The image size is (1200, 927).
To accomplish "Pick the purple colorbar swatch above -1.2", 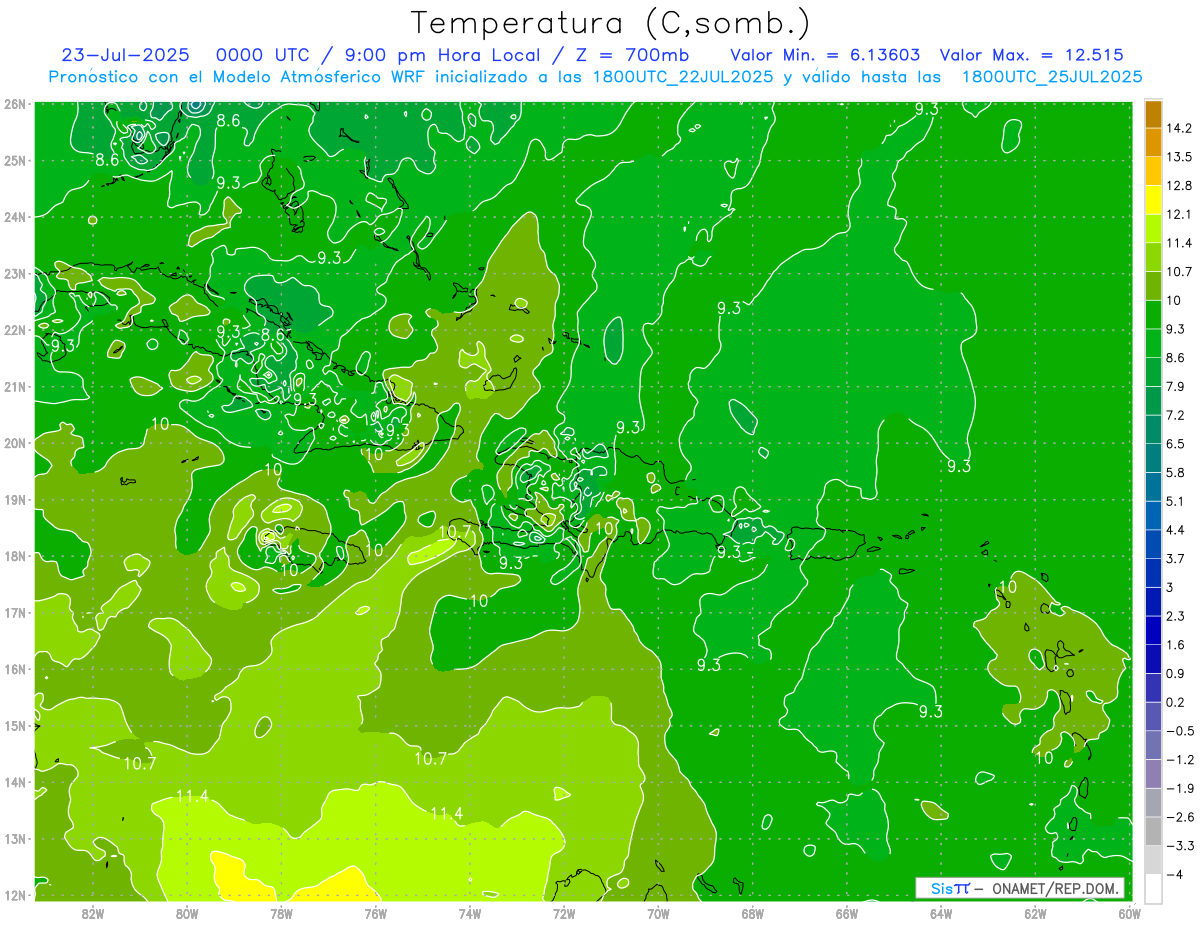I will (1153, 745).
